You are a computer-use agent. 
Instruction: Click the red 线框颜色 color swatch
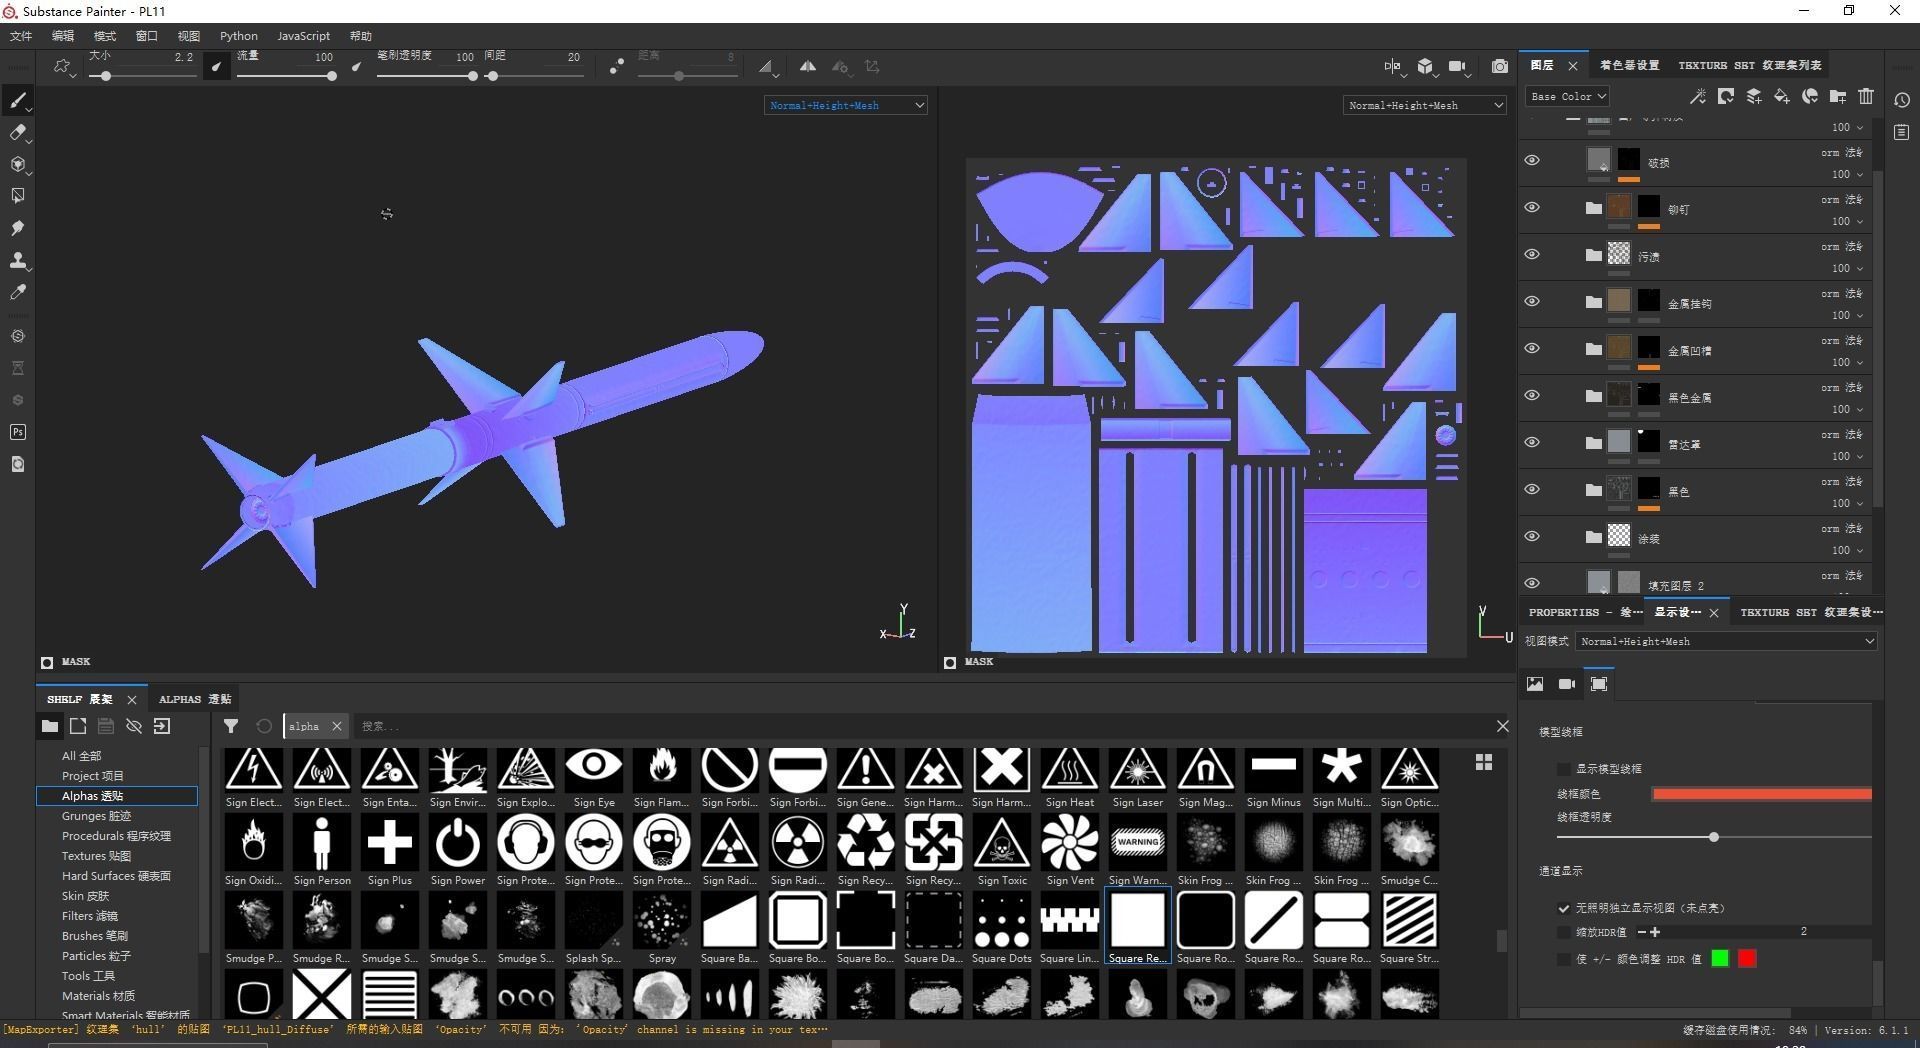tap(1762, 794)
